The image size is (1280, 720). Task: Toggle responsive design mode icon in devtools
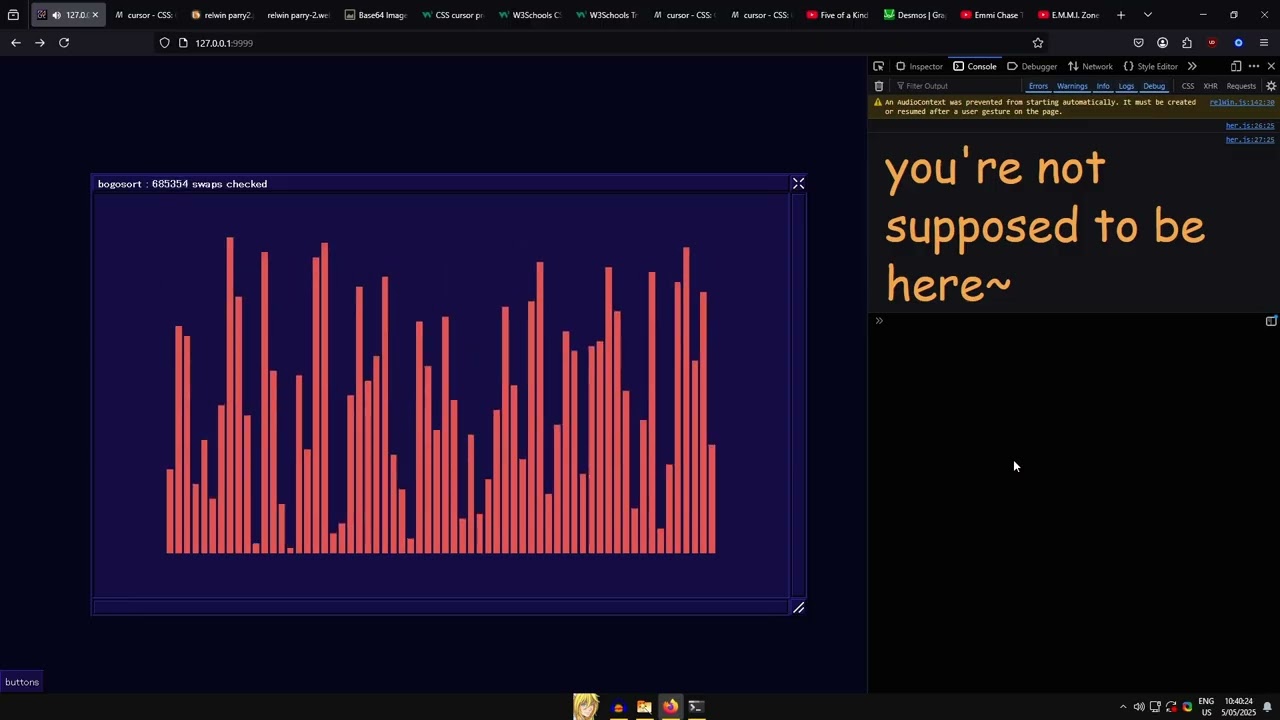click(x=1236, y=66)
